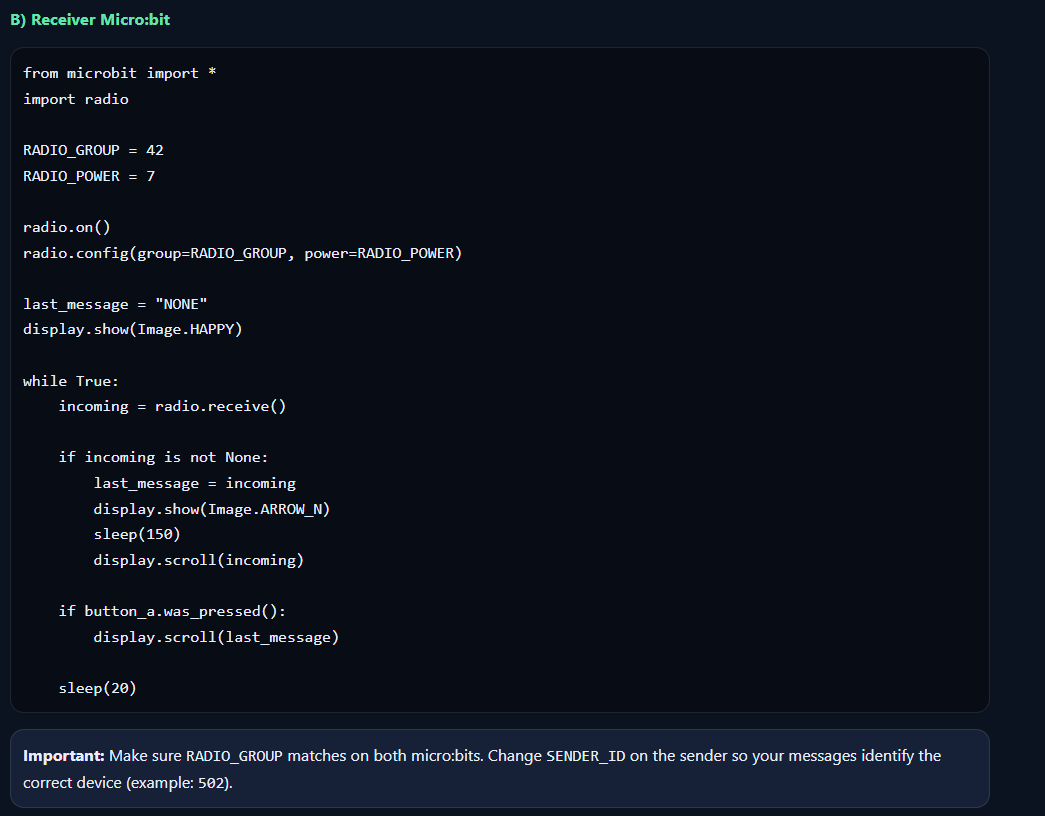Click the "RADIO_POWER = 7" assignment line
This screenshot has width=1045, height=816.
coord(89,176)
